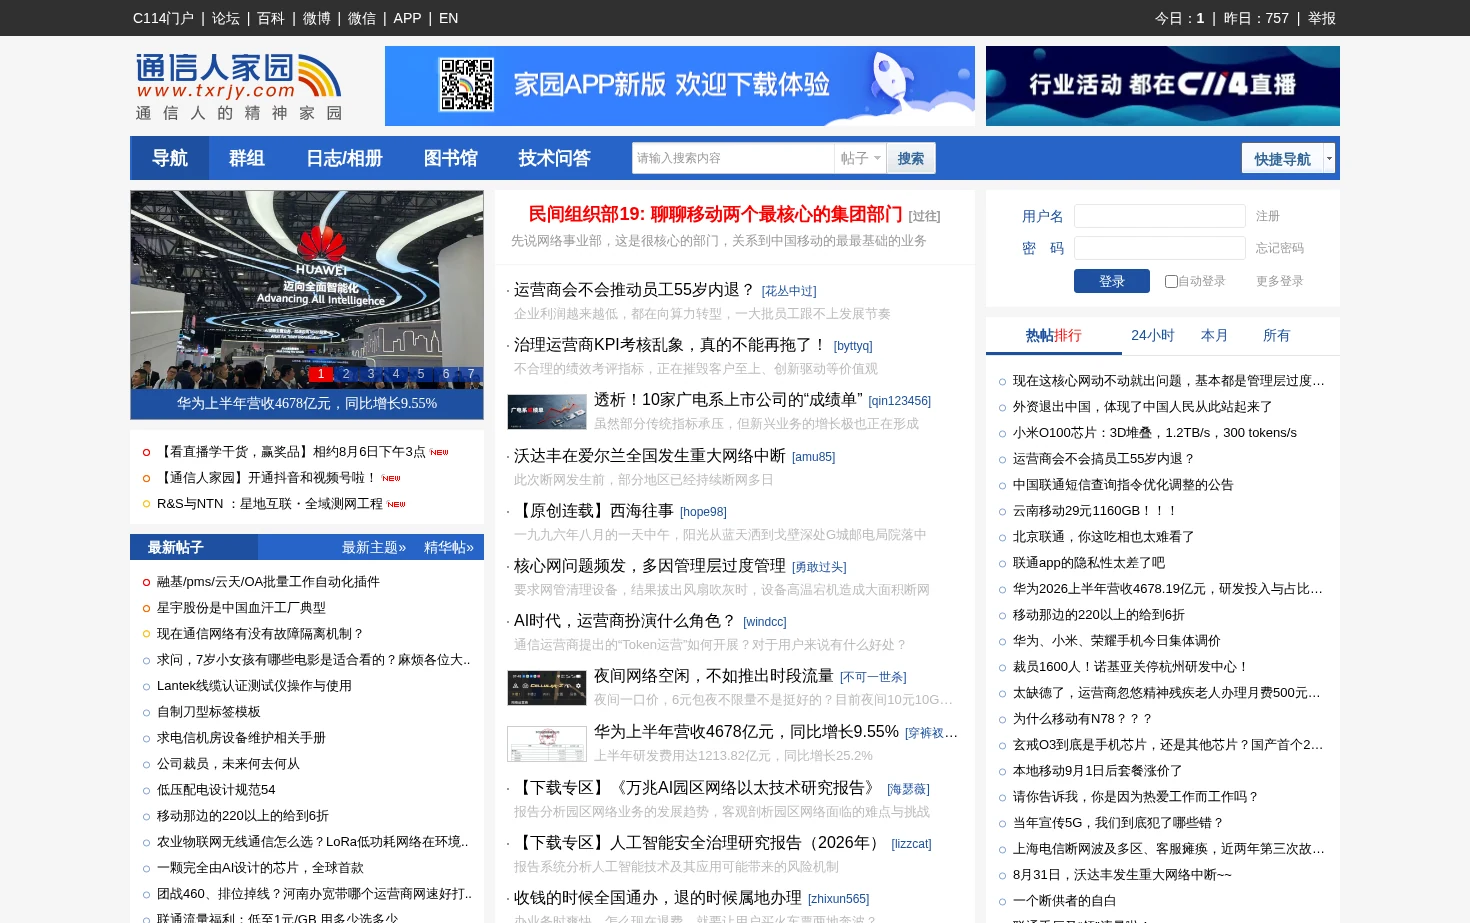Click the 忘记密码 link

coord(1280,248)
